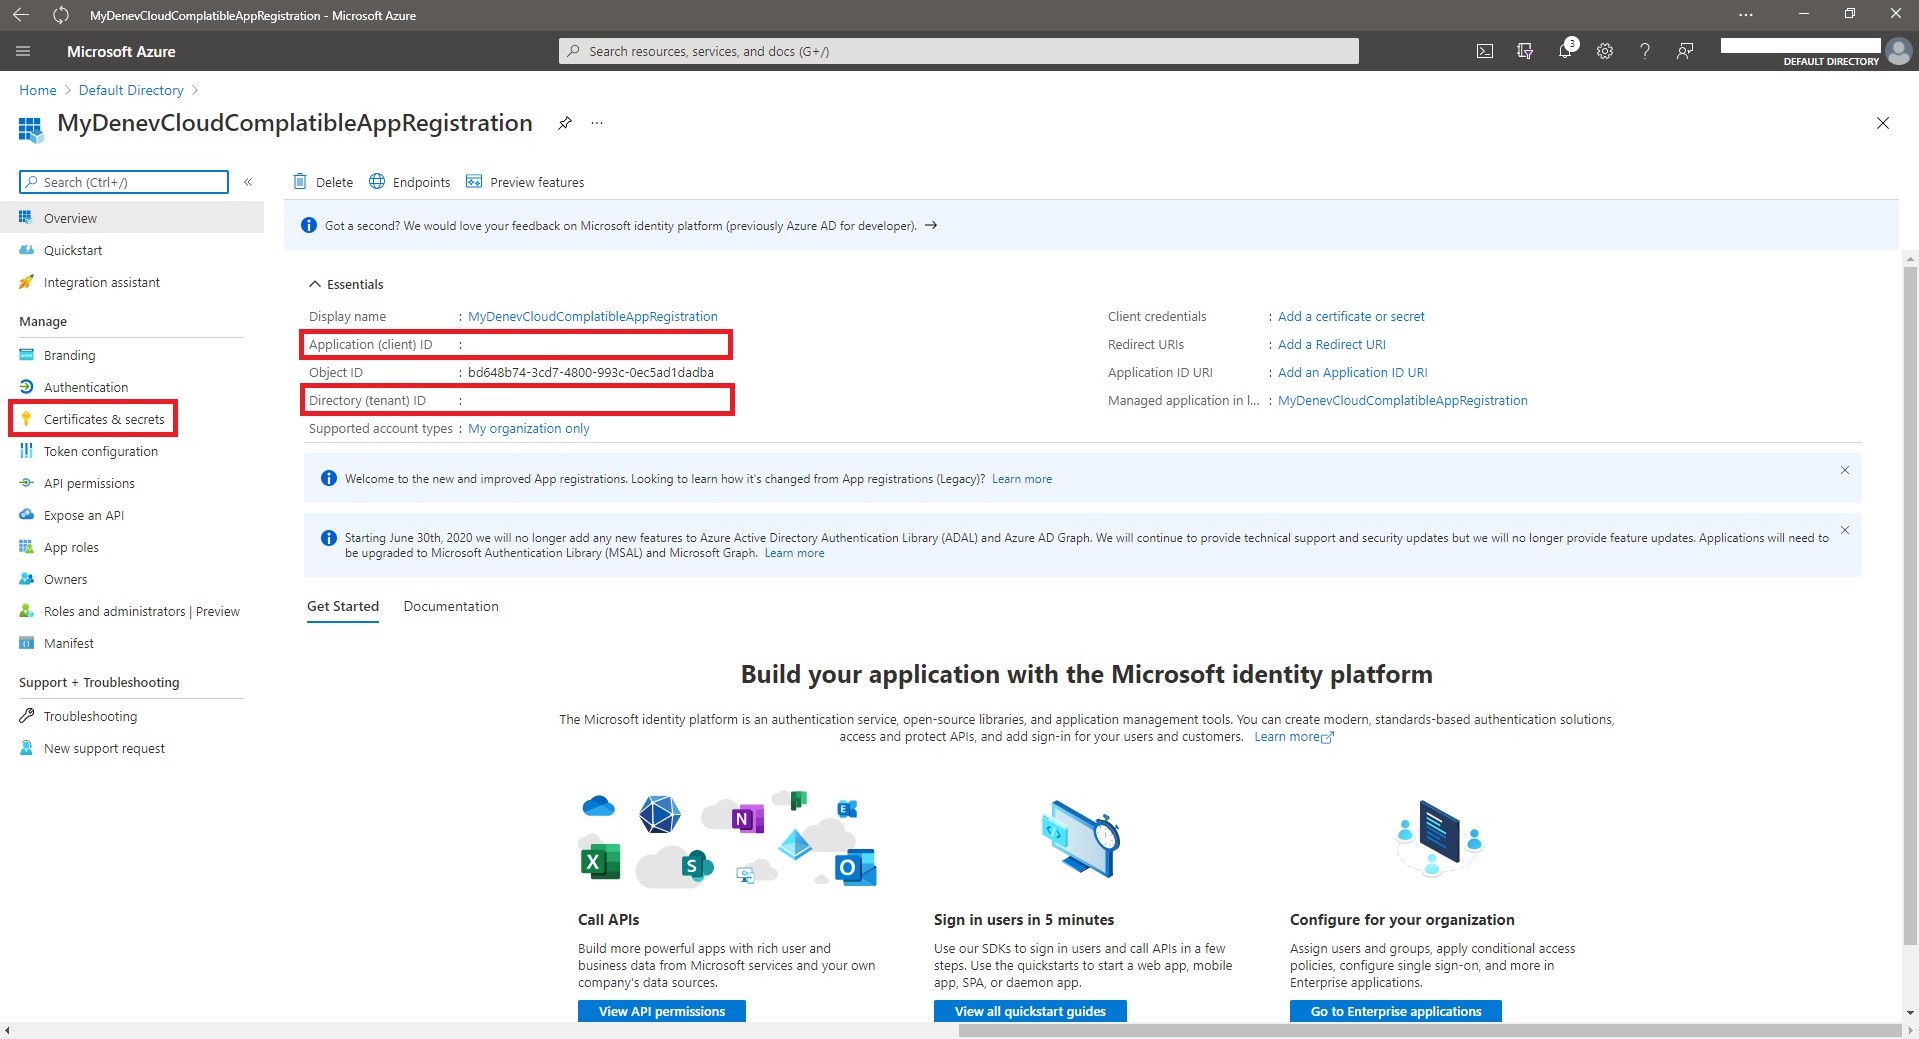Collapse the Essentials section
The height and width of the screenshot is (1039, 1919).
[314, 283]
